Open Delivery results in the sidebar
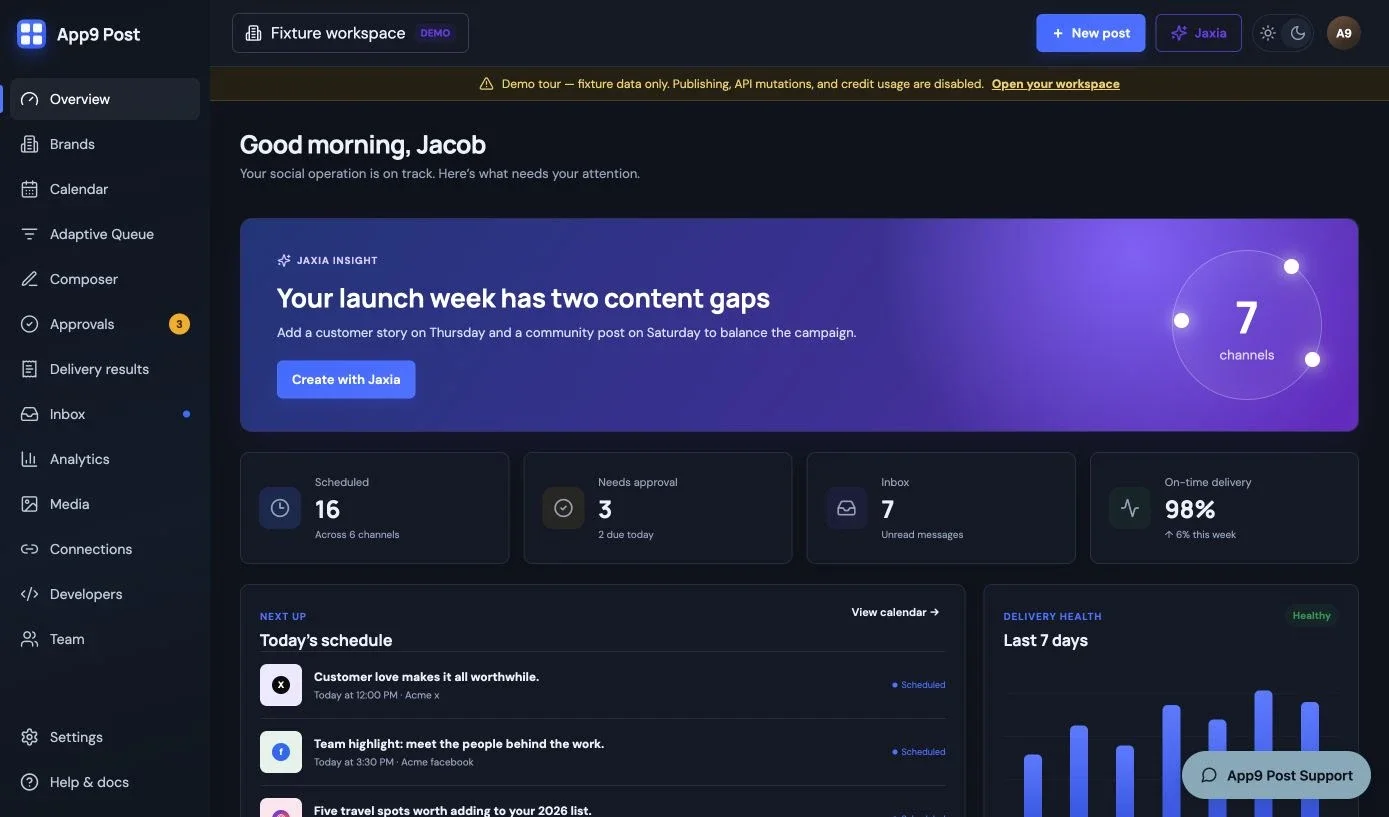Viewport: 1389px width, 817px height. (105, 369)
